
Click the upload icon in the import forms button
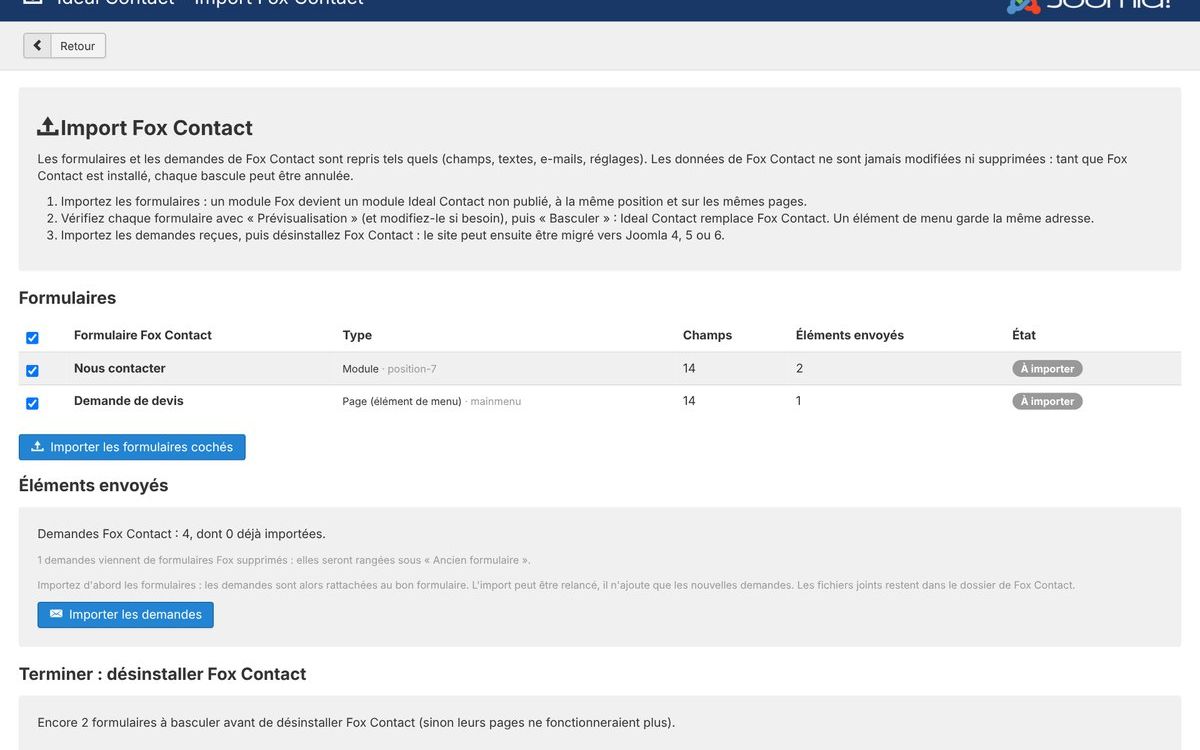(38, 447)
